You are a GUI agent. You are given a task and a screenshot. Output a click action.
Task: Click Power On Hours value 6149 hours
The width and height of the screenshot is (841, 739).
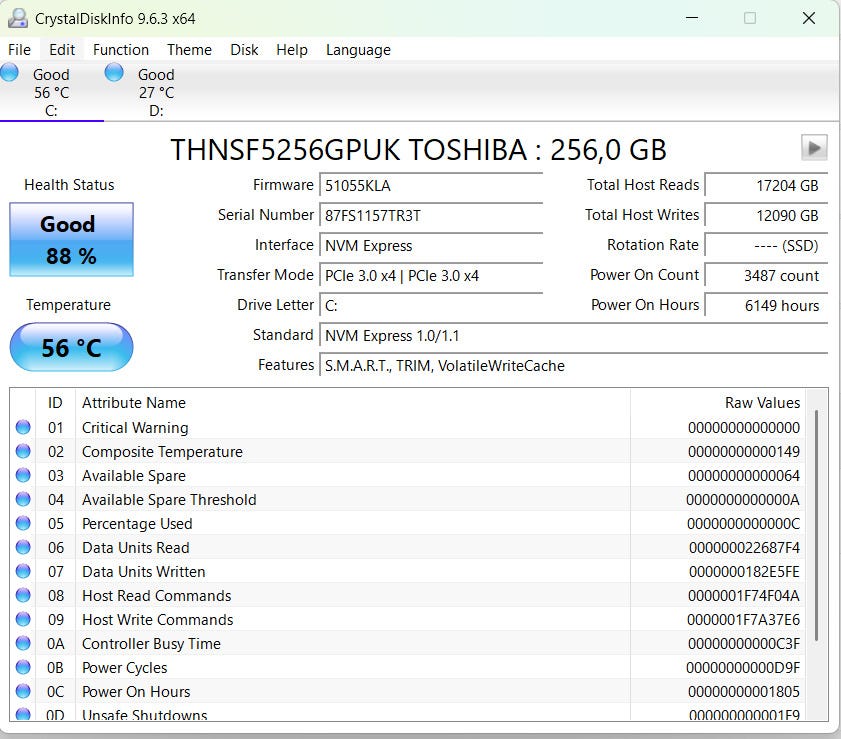click(766, 306)
